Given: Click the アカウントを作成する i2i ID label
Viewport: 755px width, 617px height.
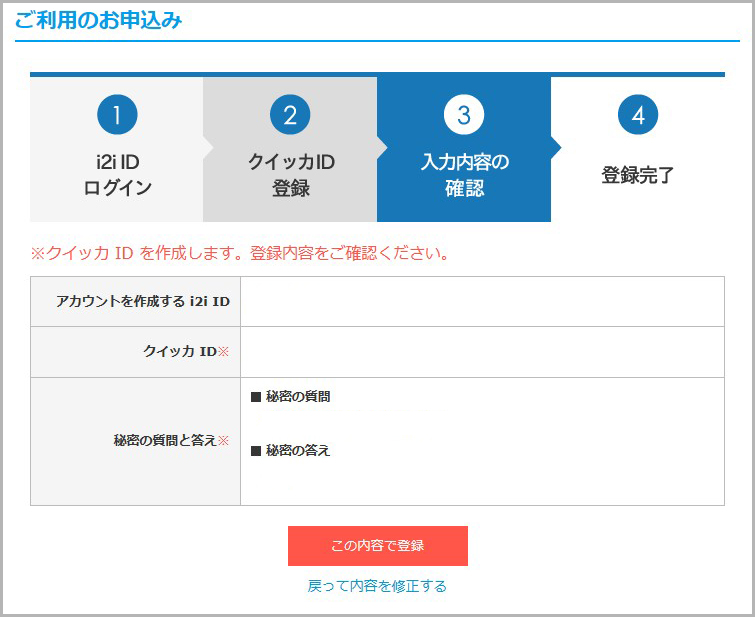Looking at the screenshot, I should pos(143,302).
